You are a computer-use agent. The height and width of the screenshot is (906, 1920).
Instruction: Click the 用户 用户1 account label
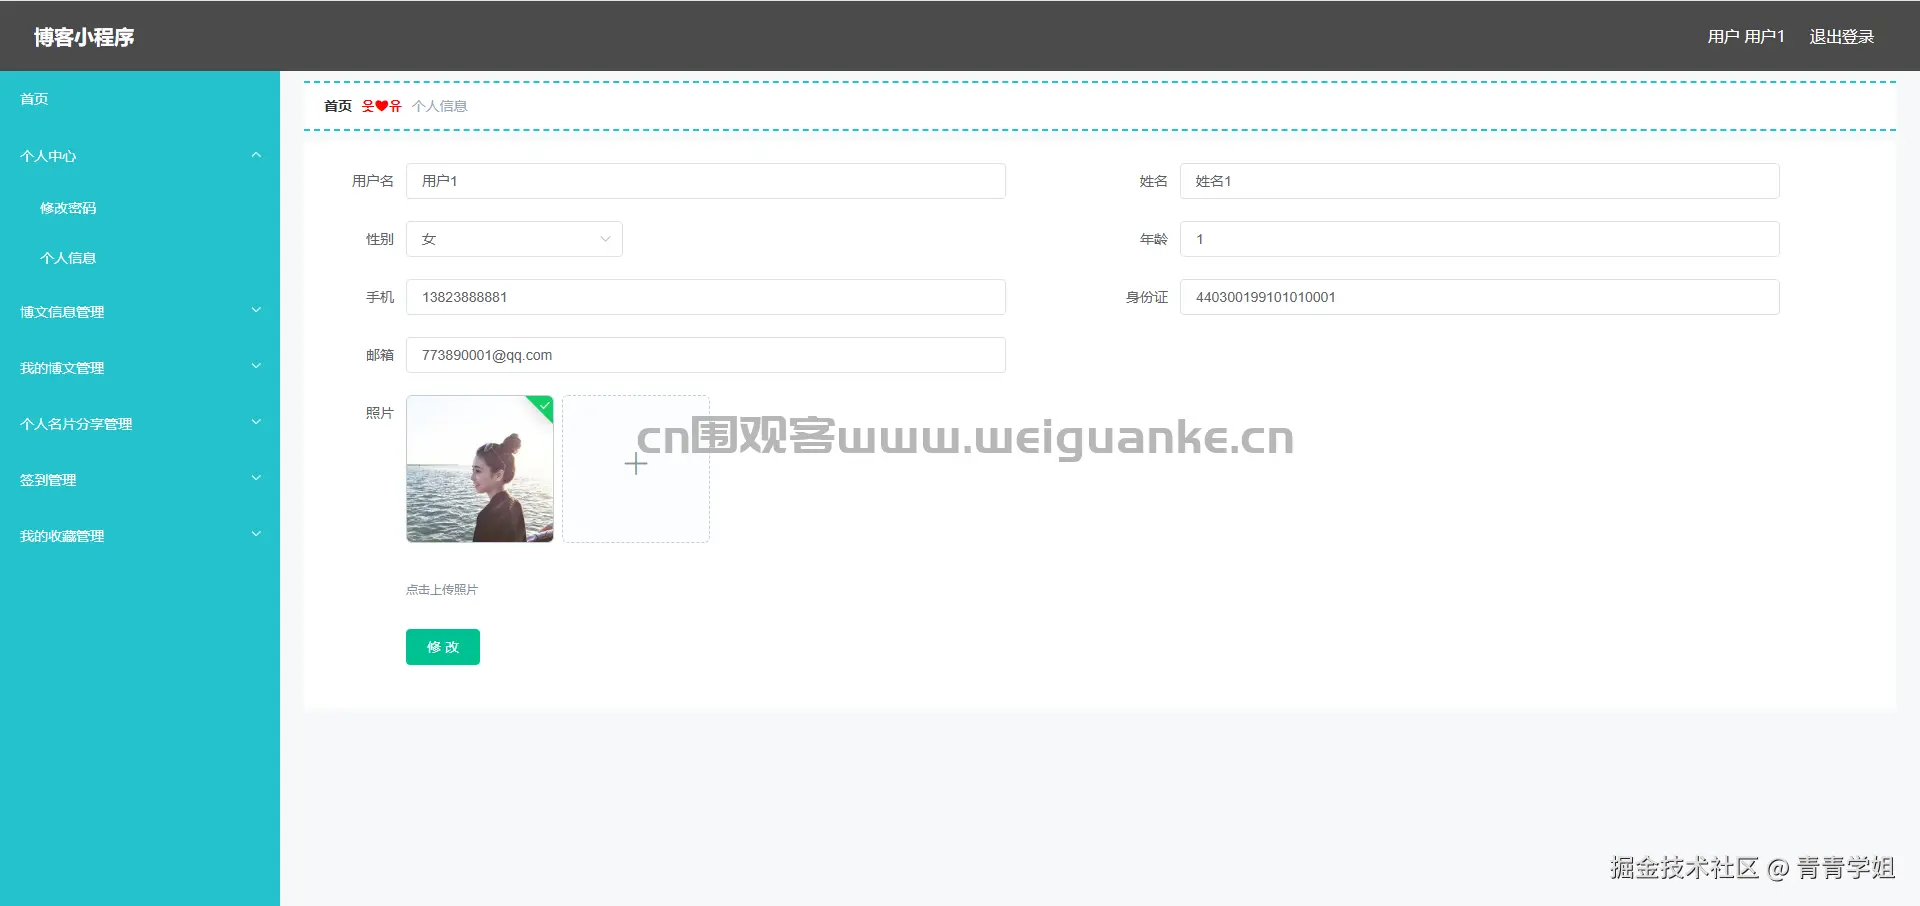point(1746,37)
